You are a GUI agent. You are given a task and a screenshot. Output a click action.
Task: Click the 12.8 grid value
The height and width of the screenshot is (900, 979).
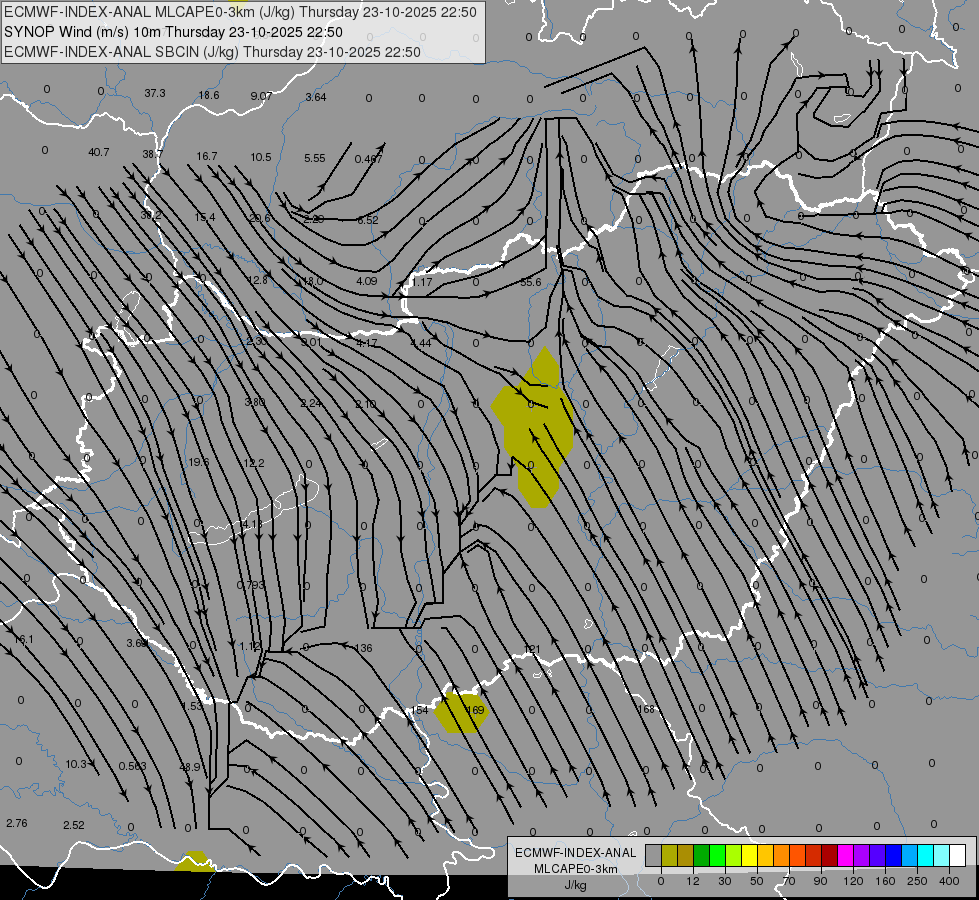tap(257, 280)
